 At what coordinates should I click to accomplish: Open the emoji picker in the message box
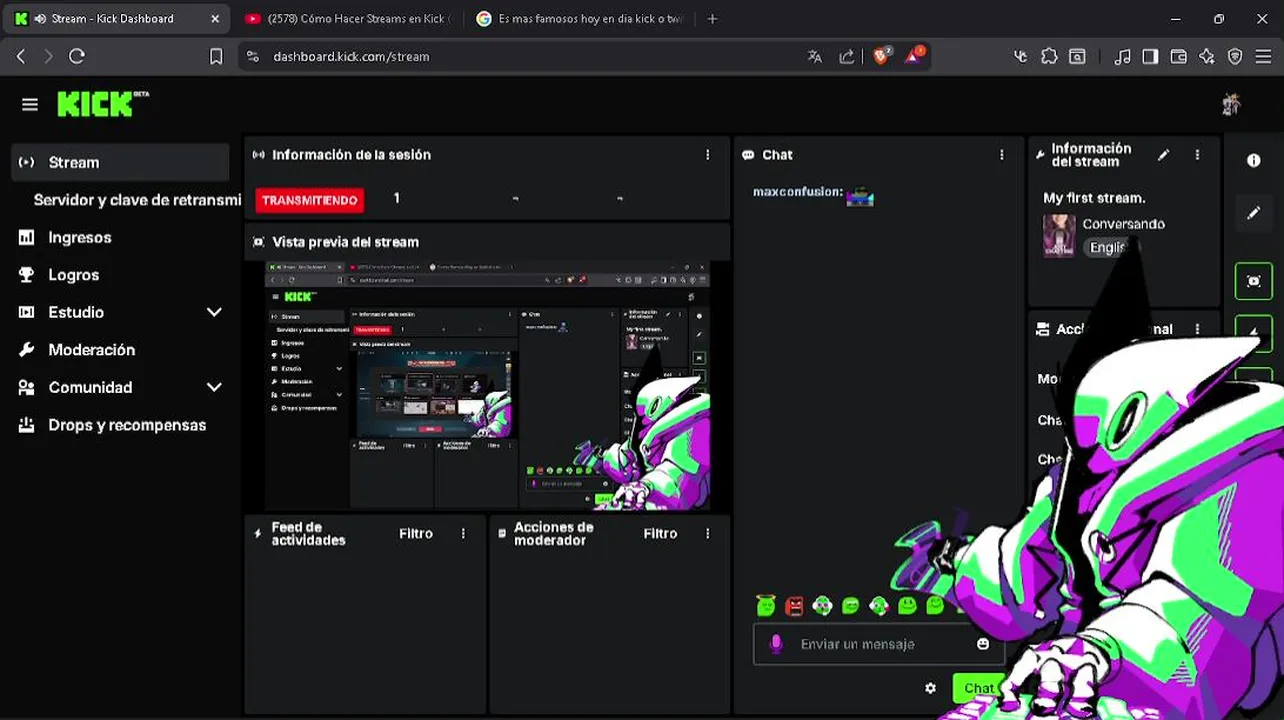[x=983, y=644]
